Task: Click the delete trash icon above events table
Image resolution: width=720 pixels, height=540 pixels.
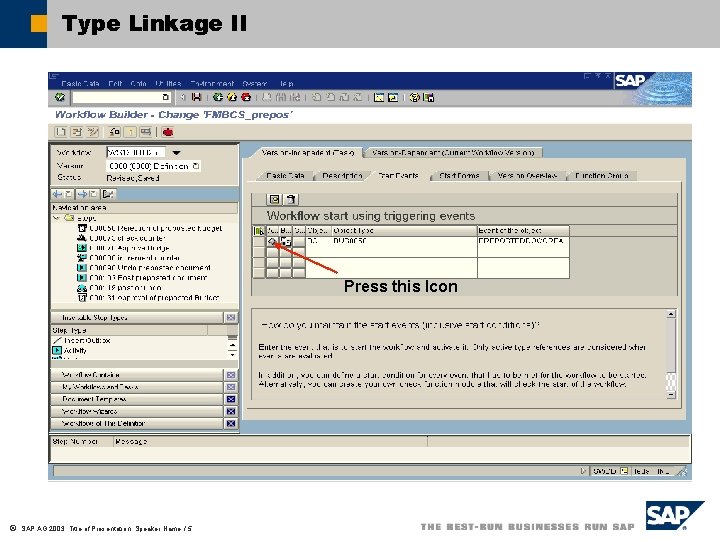Action: (x=290, y=199)
